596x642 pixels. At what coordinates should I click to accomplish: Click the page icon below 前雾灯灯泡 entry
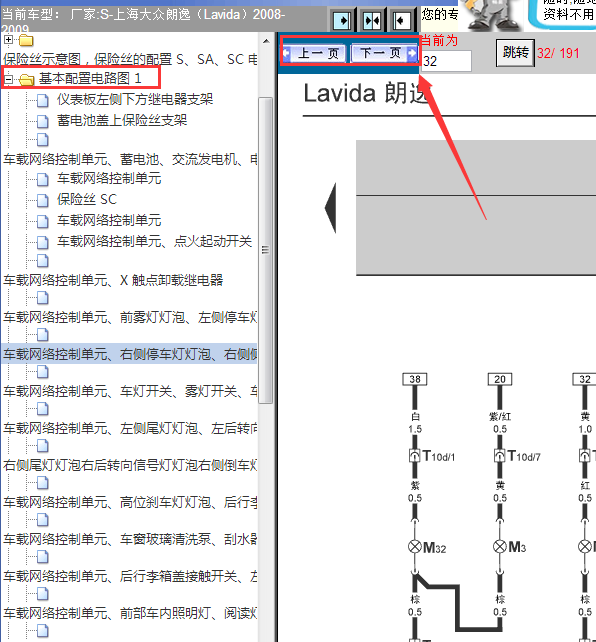(x=43, y=335)
